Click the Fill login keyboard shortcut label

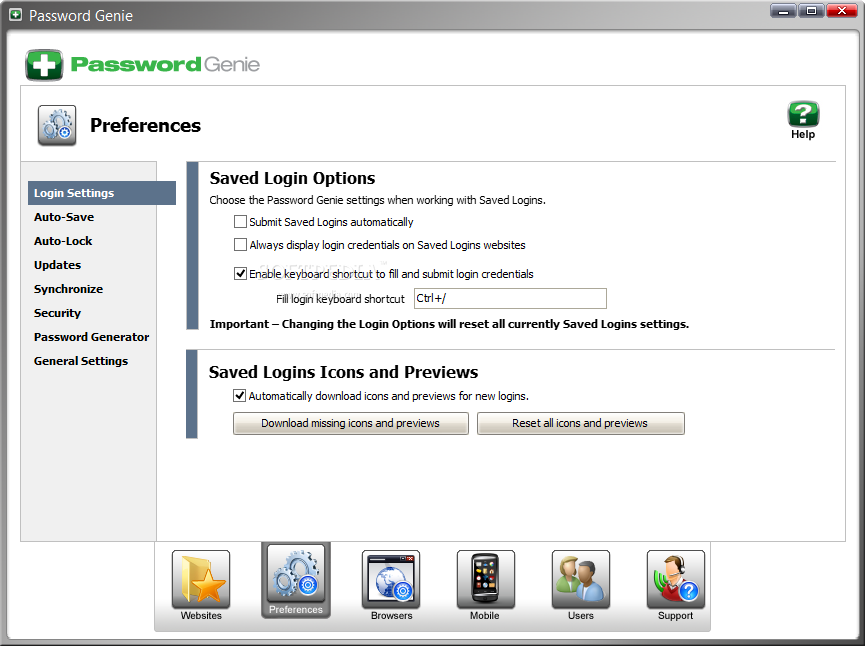pos(340,299)
